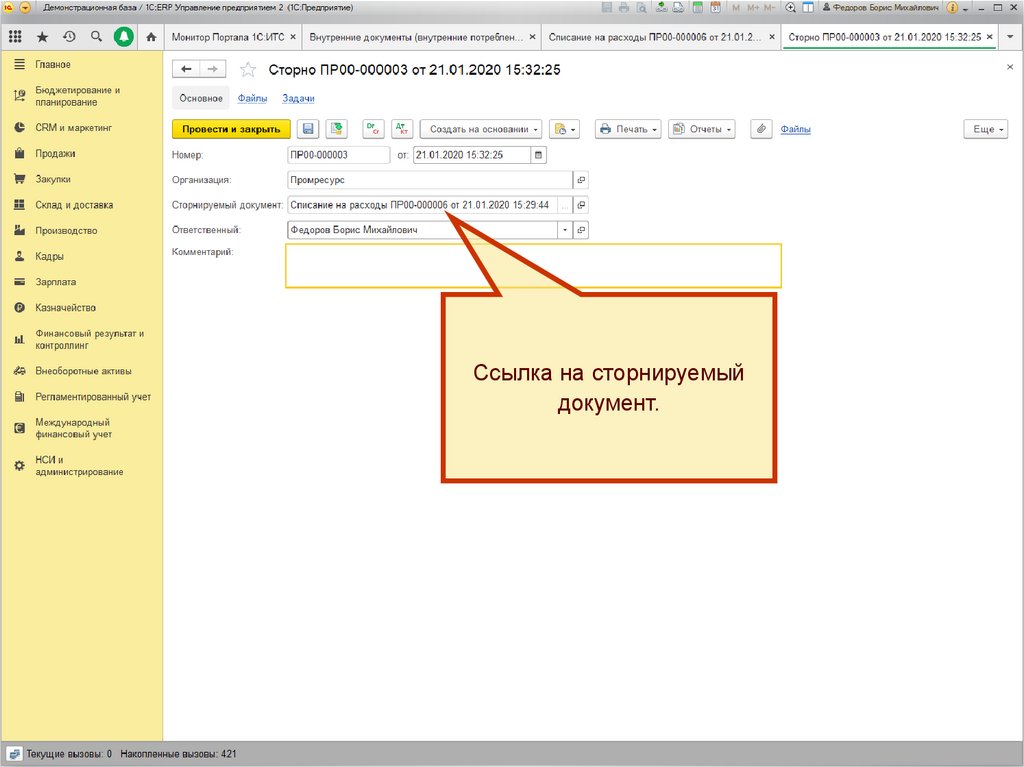Open the sections menu grid icon
1024x767 pixels.
click(15, 37)
